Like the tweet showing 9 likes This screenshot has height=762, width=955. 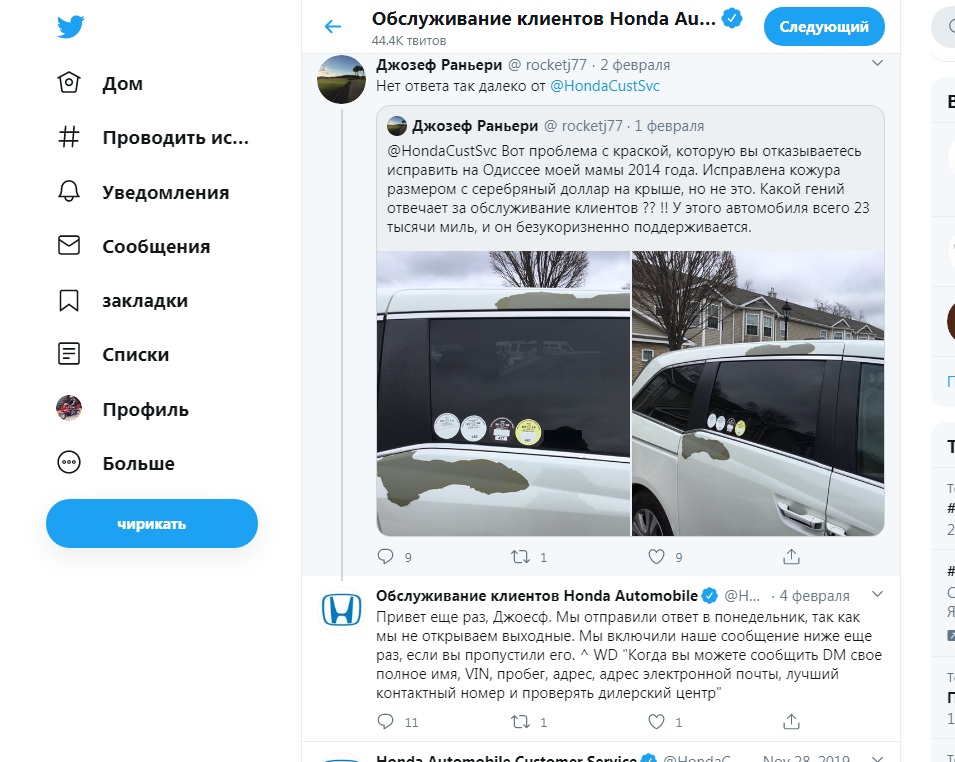pyautogui.click(x=656, y=556)
